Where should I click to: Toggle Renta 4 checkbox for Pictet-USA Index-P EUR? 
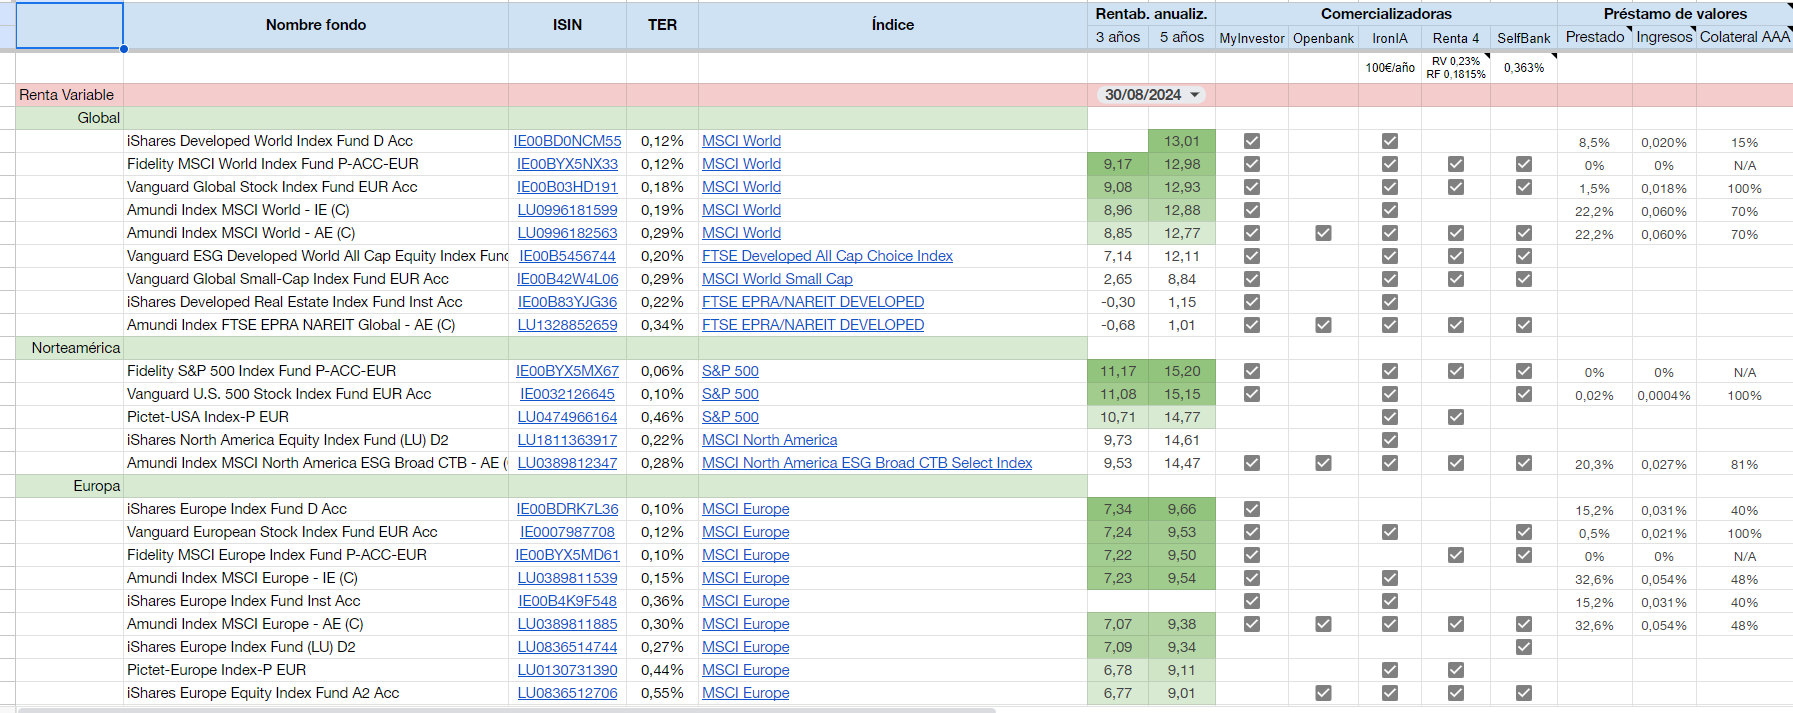coord(1456,417)
